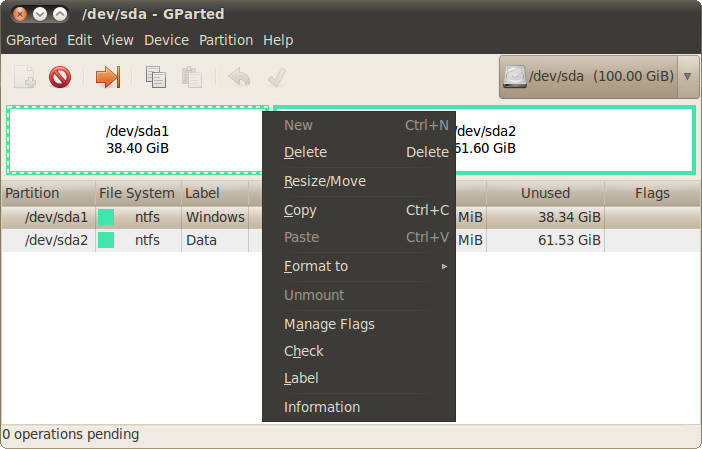
Task: Click the New partition toolbar icon
Action: tap(25, 77)
